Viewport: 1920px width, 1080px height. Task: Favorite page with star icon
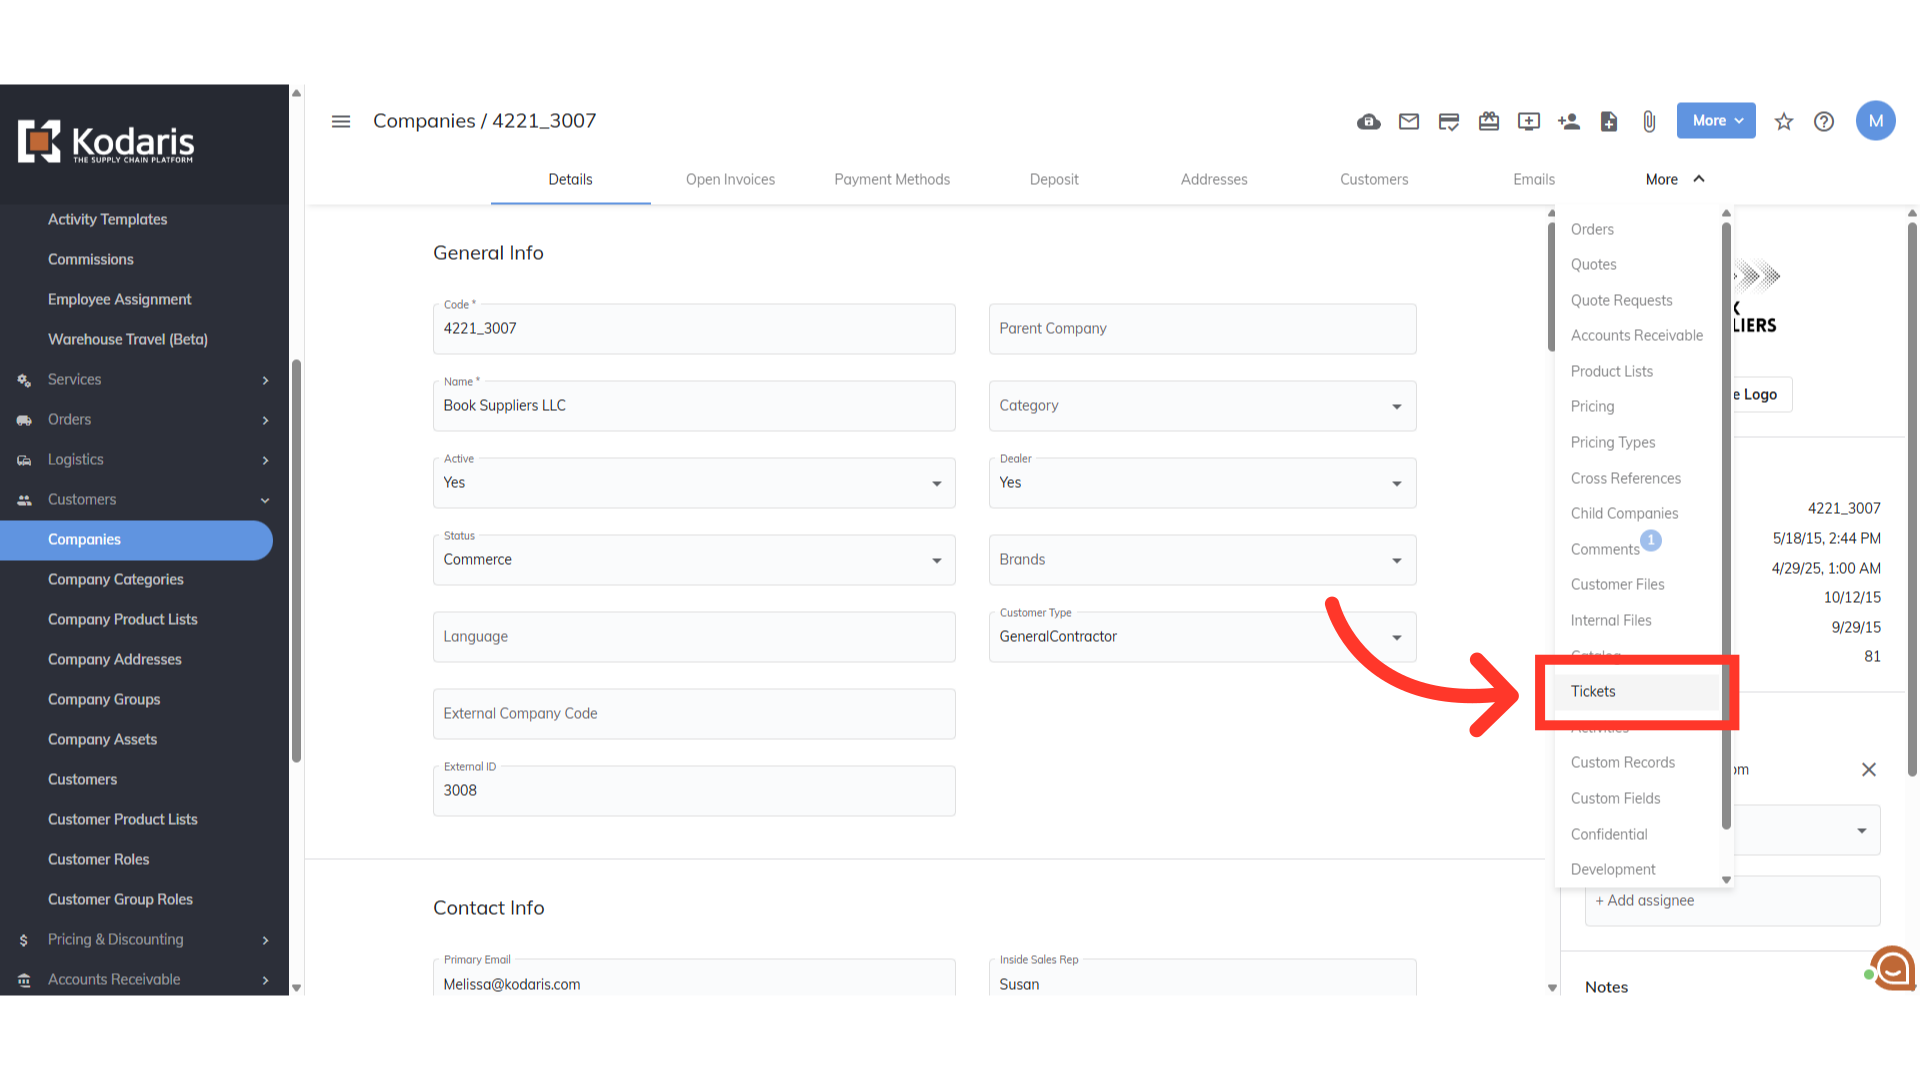click(x=1784, y=122)
